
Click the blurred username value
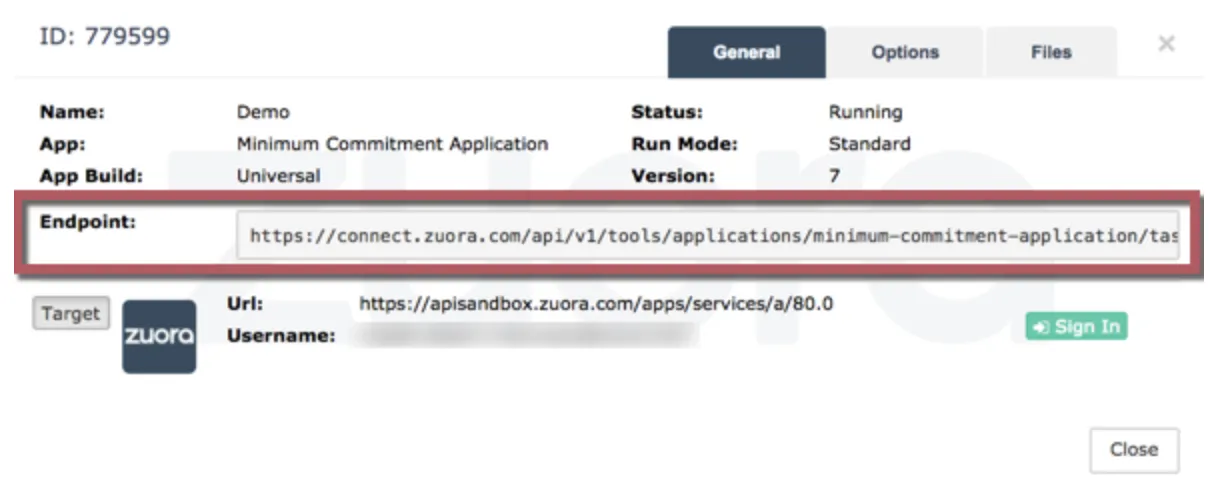(525, 336)
